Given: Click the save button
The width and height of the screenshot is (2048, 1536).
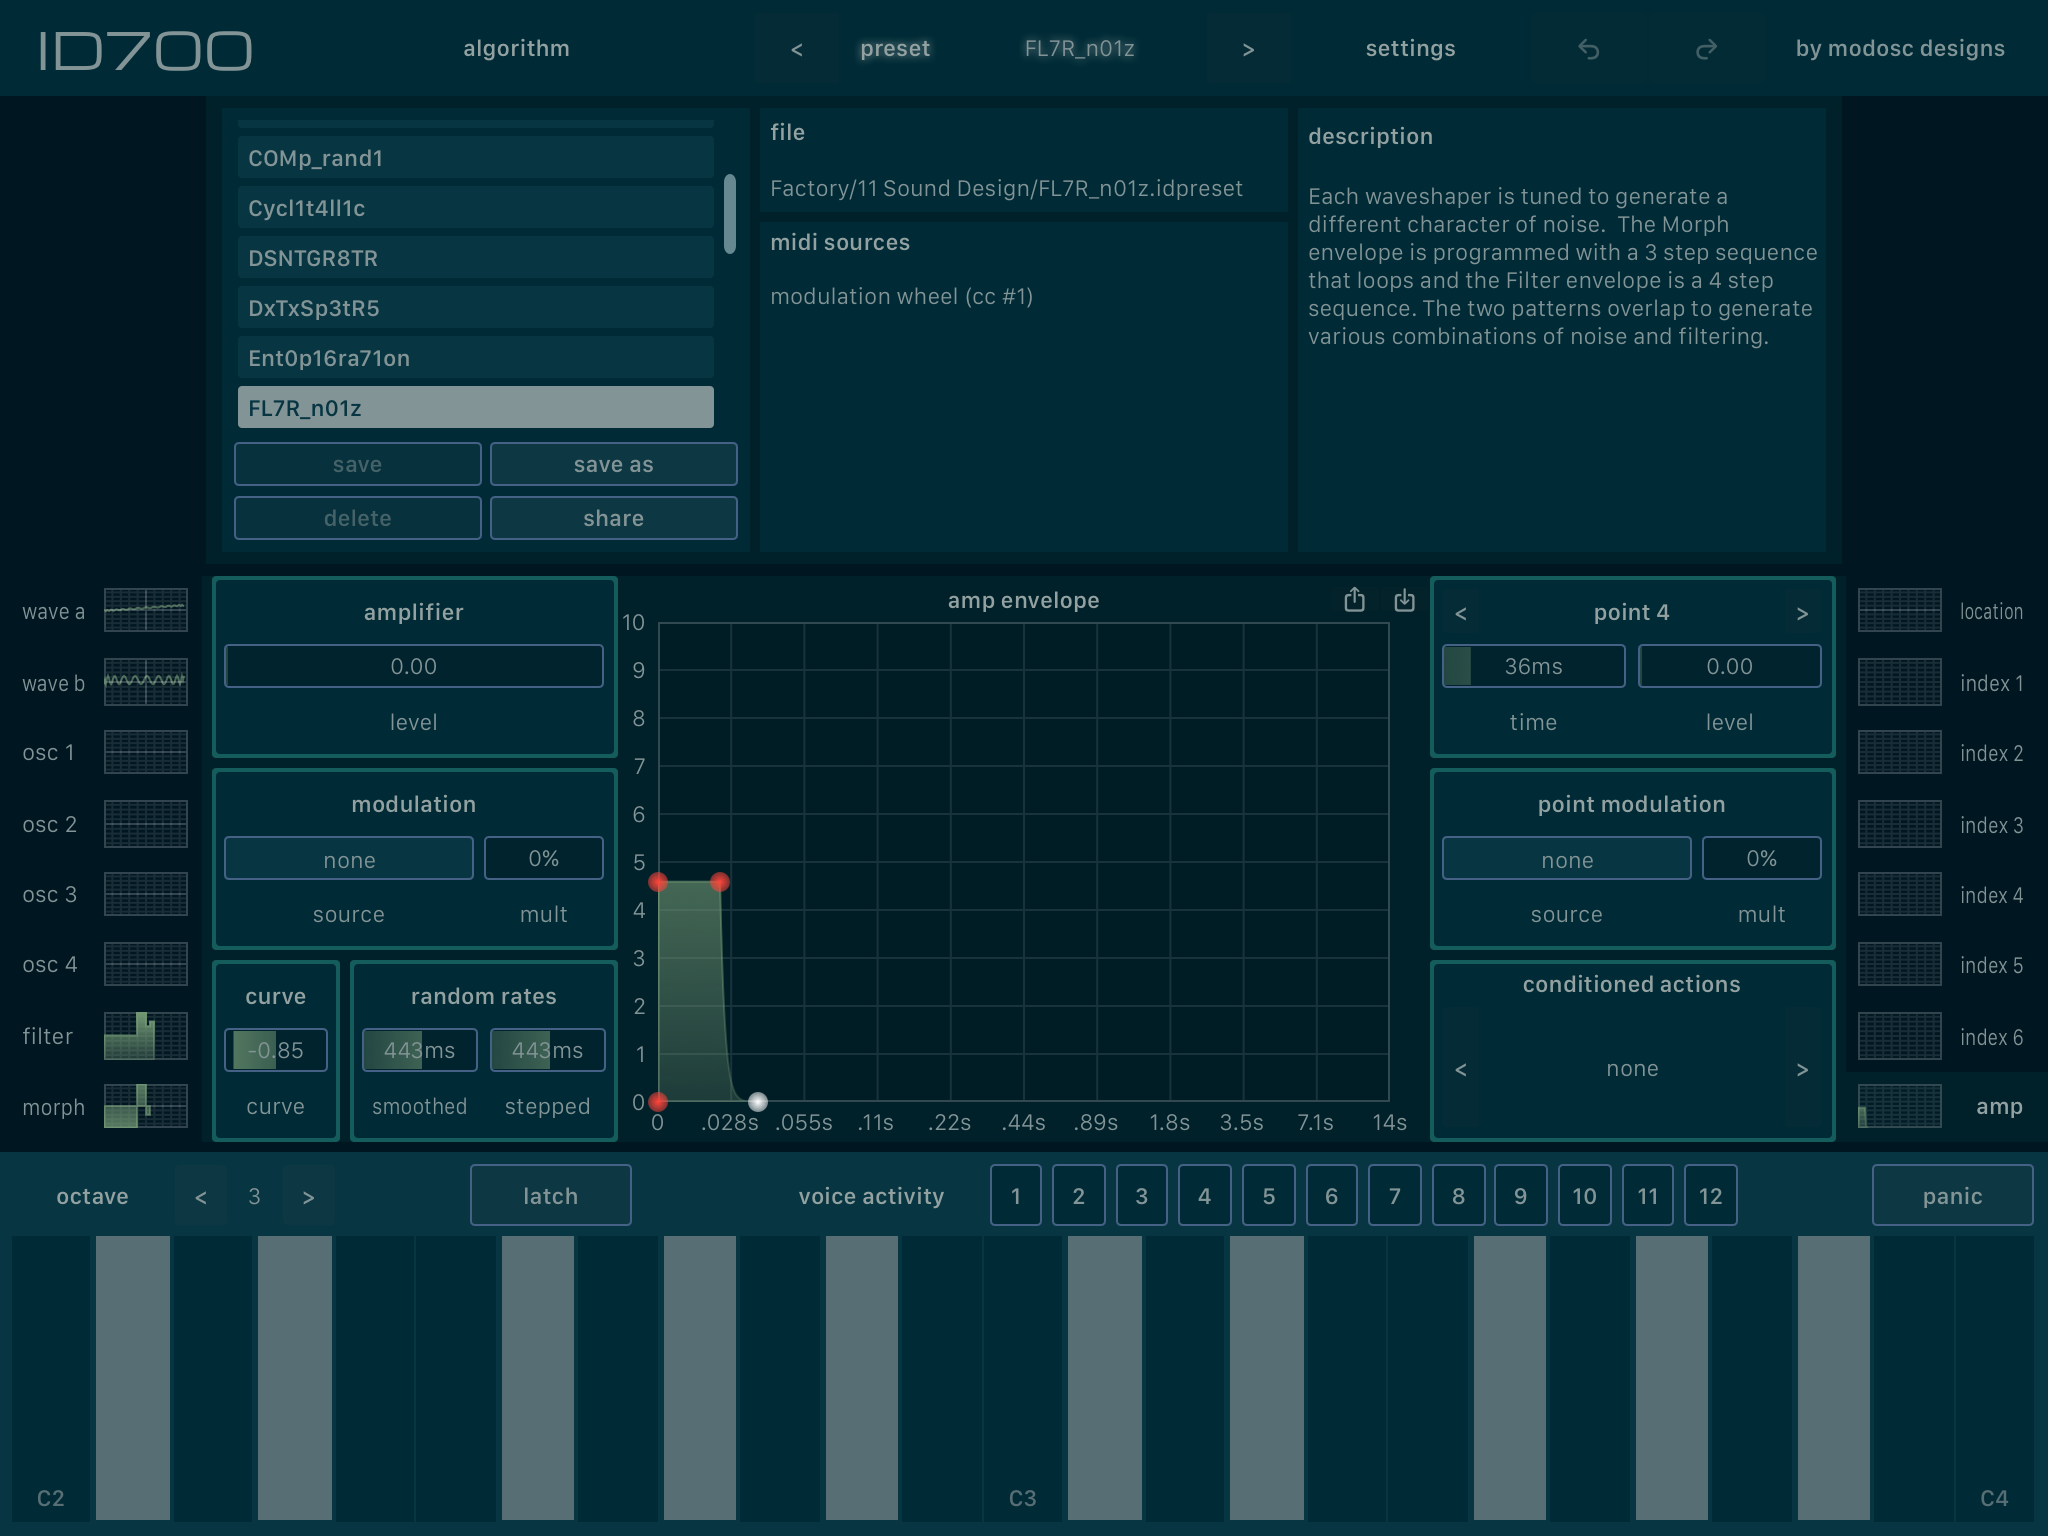Looking at the screenshot, I should 357,464.
